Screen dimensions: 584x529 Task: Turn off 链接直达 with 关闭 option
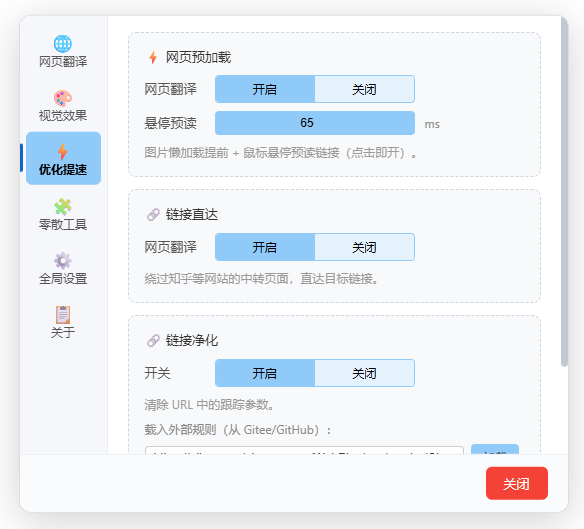[x=364, y=247]
